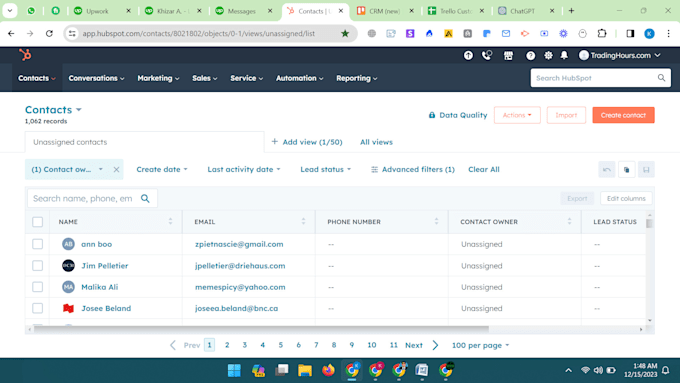Click the horizontal scrollbar of the table
This screenshot has height=383, width=680.
pyautogui.click(x=261, y=329)
